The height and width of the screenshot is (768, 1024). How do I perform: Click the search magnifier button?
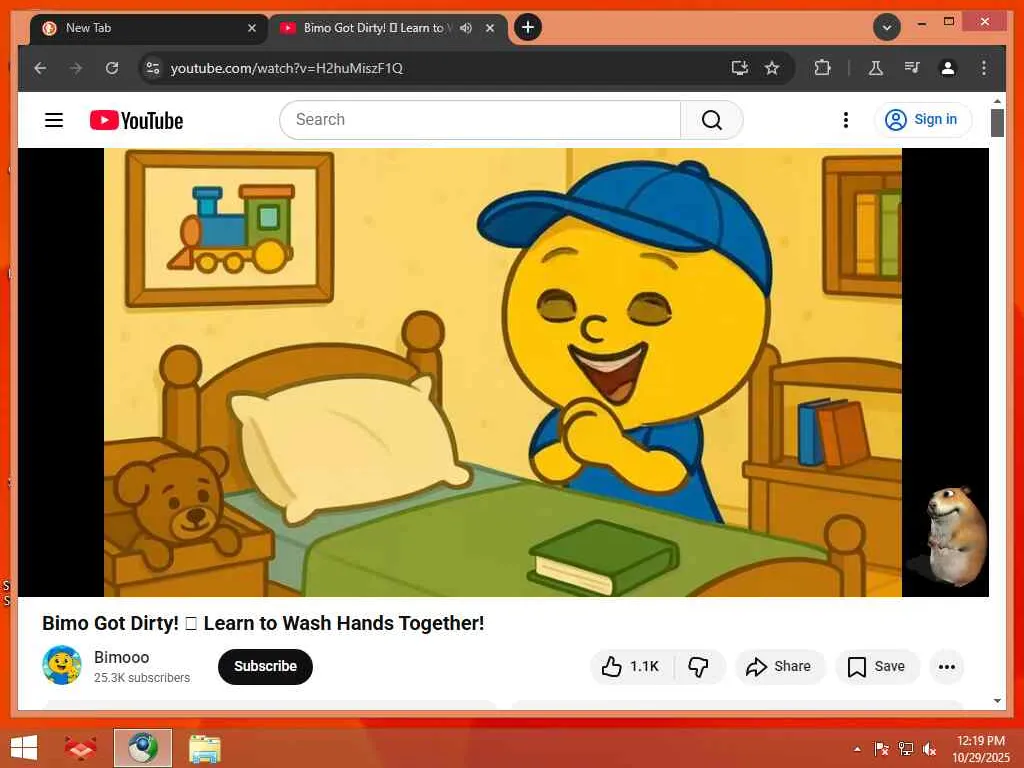coord(712,120)
